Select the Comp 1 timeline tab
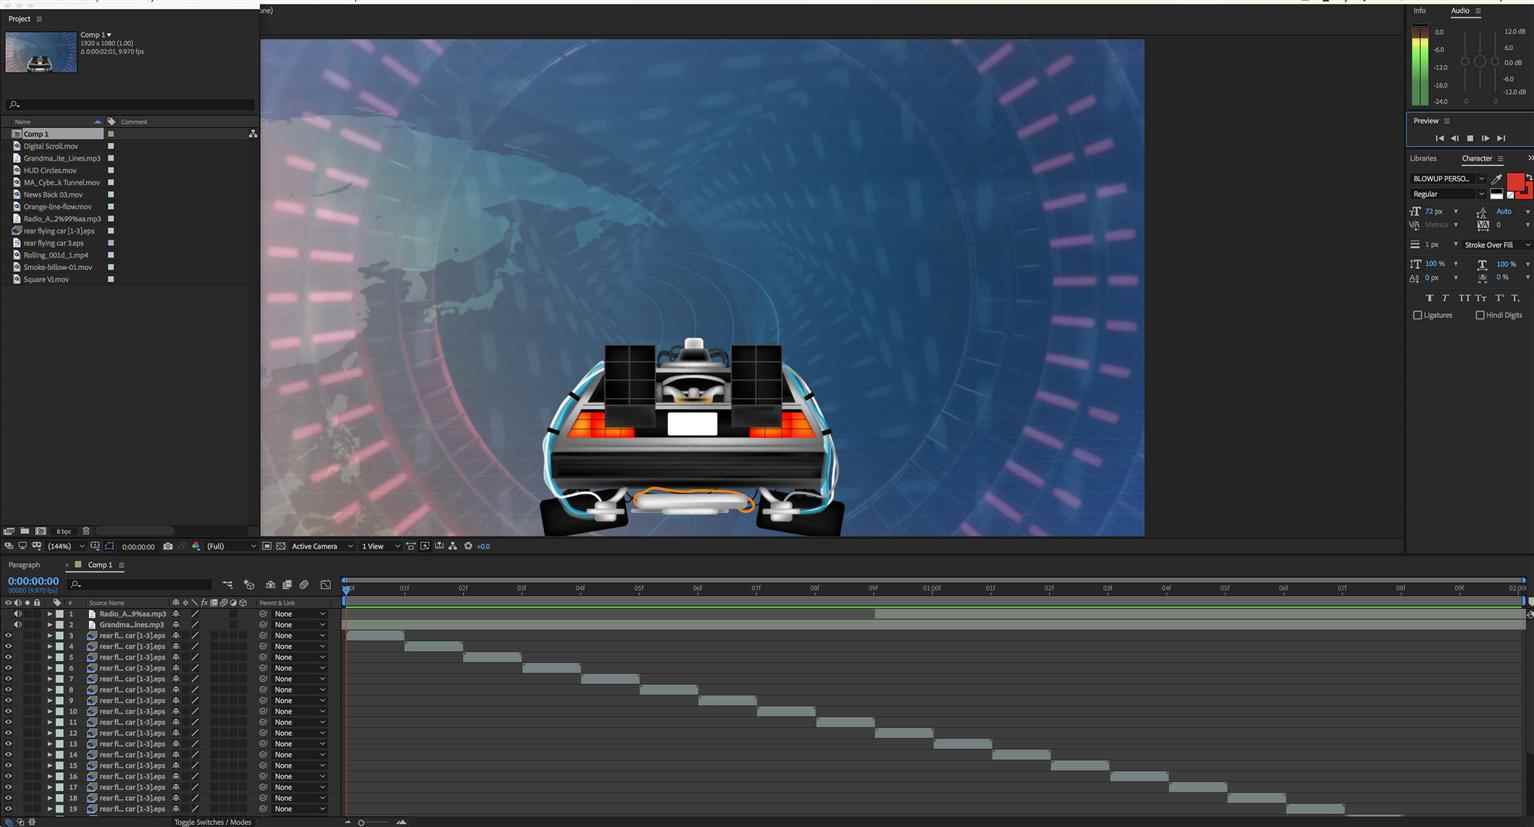Viewport: 1534px width, 827px height. (x=100, y=565)
